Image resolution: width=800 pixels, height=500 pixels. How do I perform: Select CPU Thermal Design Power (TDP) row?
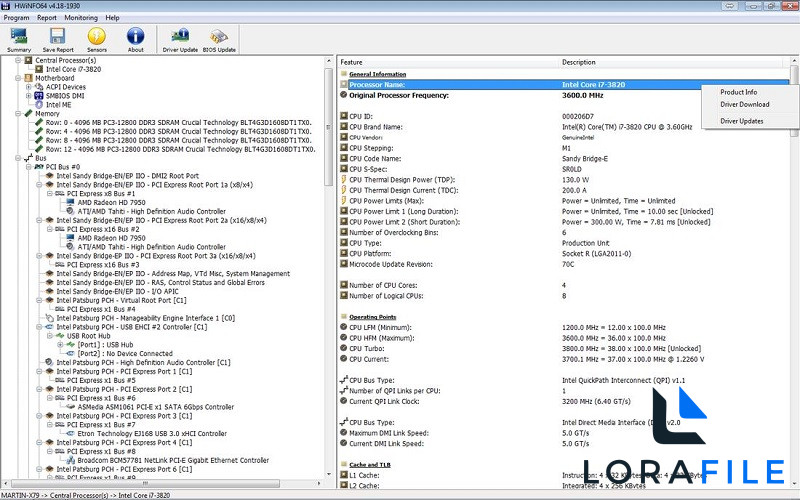point(564,180)
